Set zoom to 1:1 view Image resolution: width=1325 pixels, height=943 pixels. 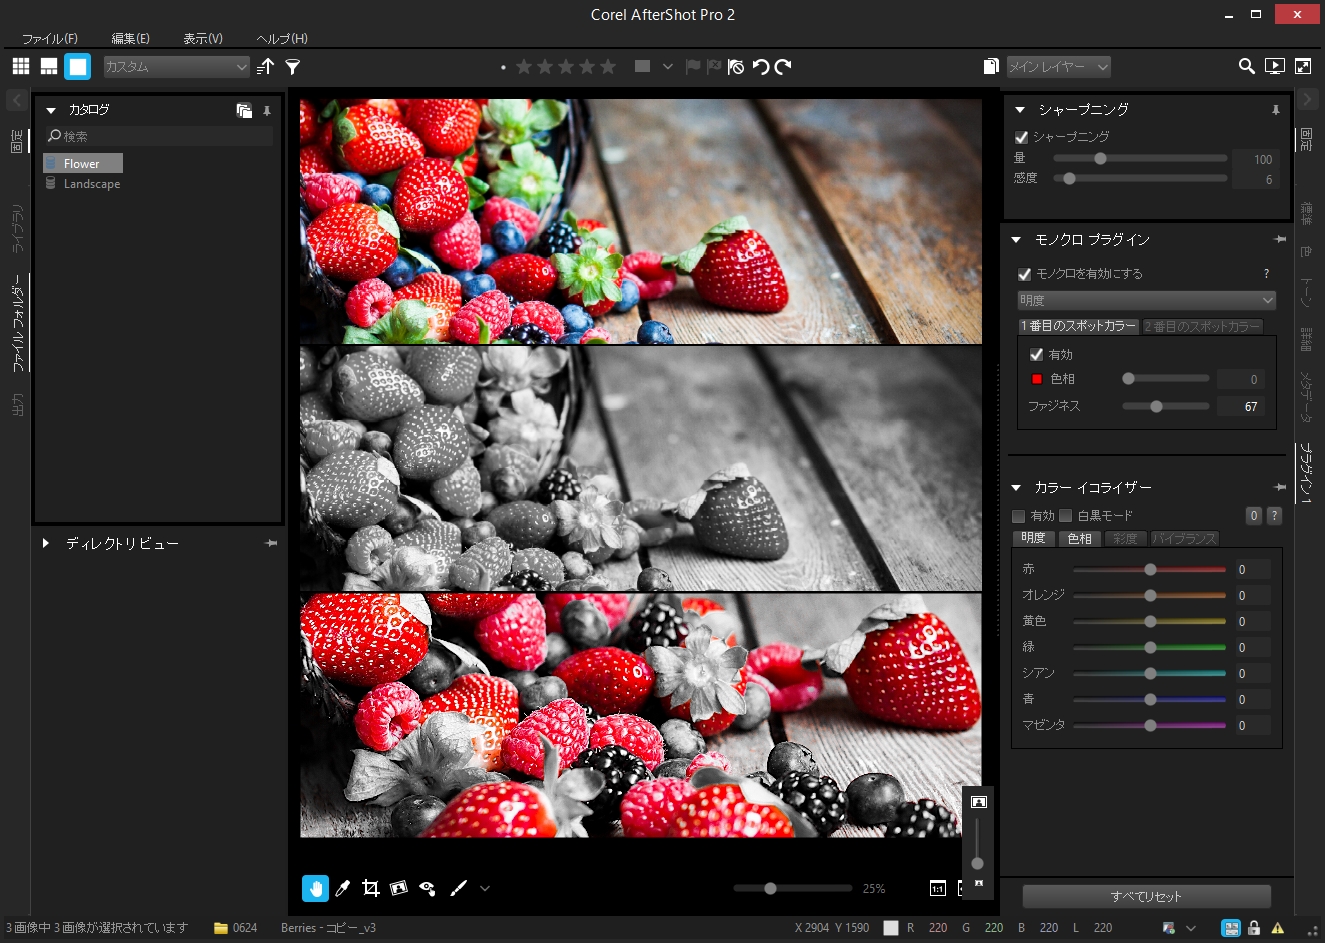[x=937, y=888]
